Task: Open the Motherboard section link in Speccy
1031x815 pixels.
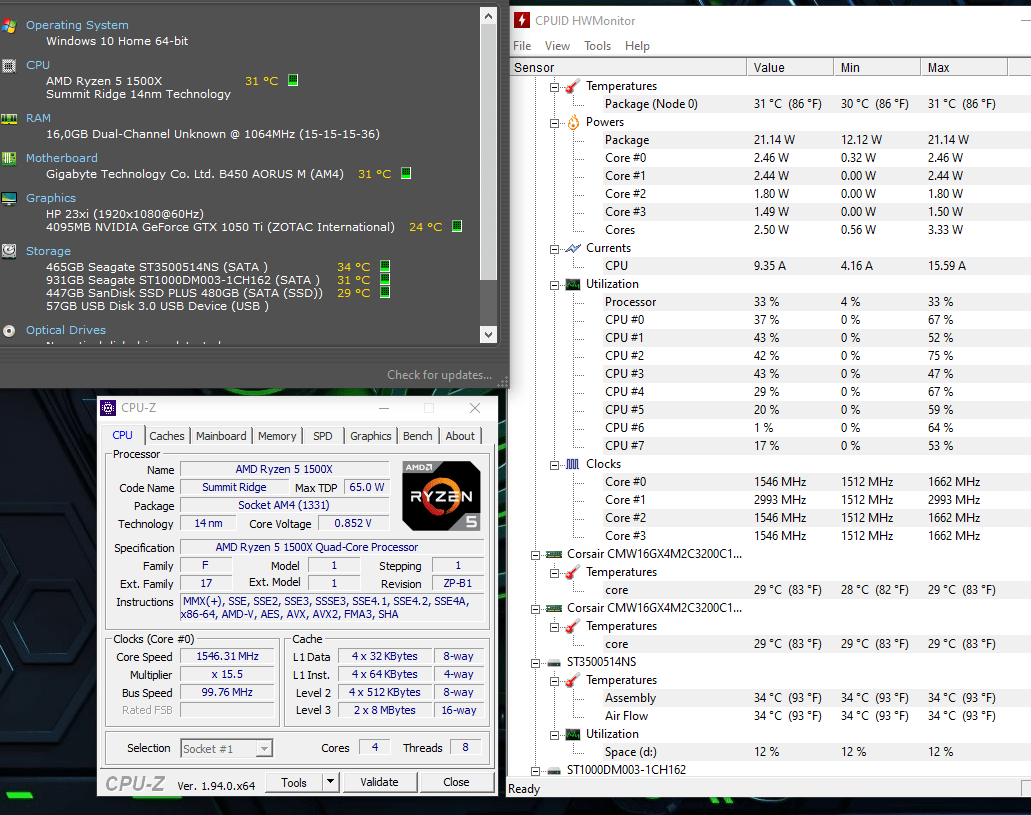Action: point(62,158)
